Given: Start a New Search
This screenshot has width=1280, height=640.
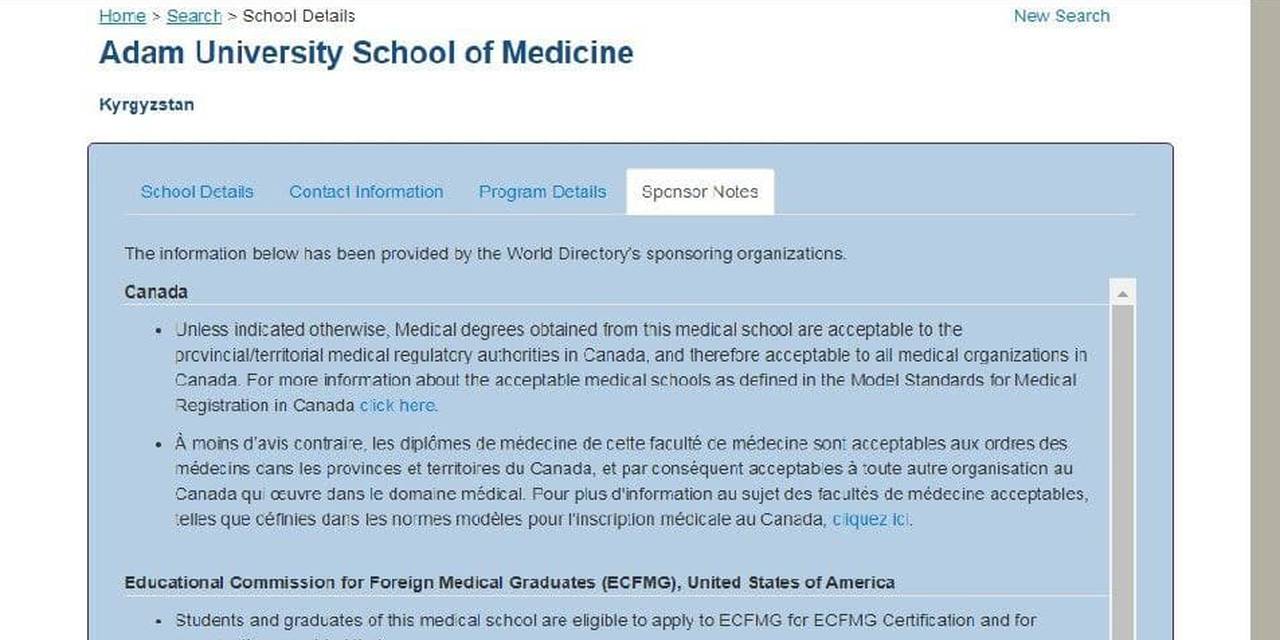Looking at the screenshot, I should (1061, 16).
